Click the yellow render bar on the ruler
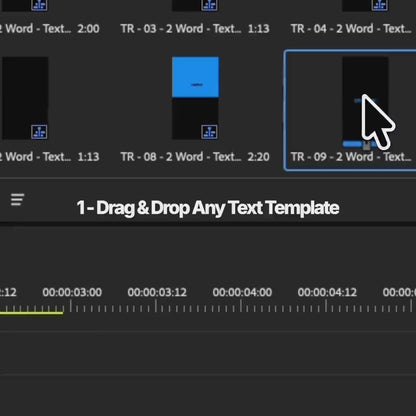This screenshot has width=416, height=416. (31, 313)
